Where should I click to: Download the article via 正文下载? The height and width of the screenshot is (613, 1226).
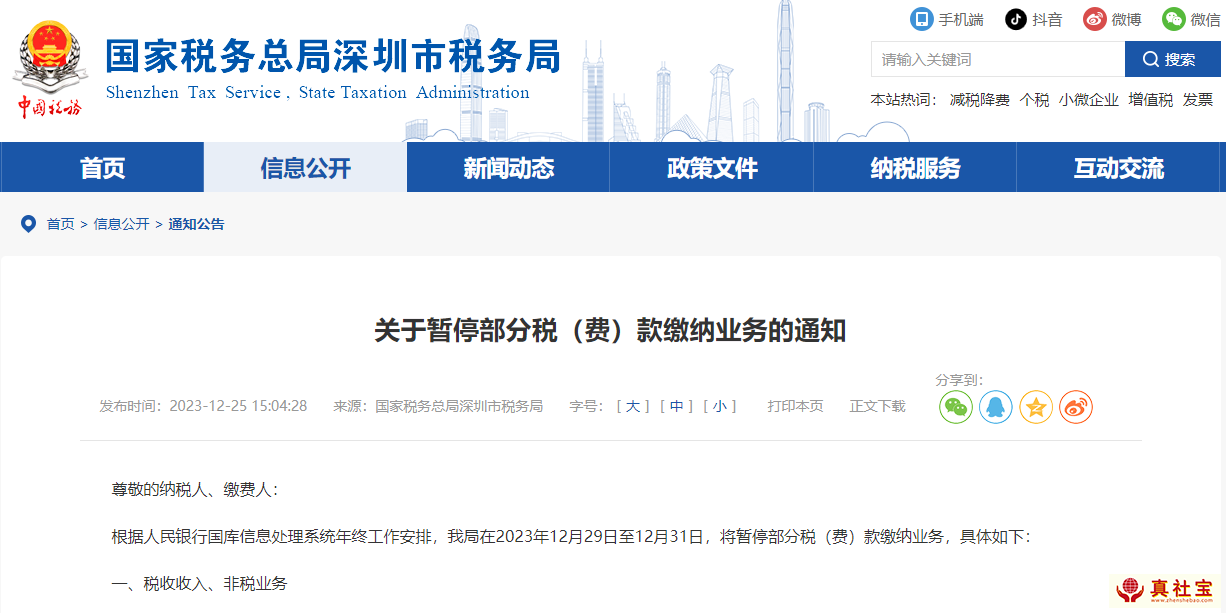click(877, 406)
